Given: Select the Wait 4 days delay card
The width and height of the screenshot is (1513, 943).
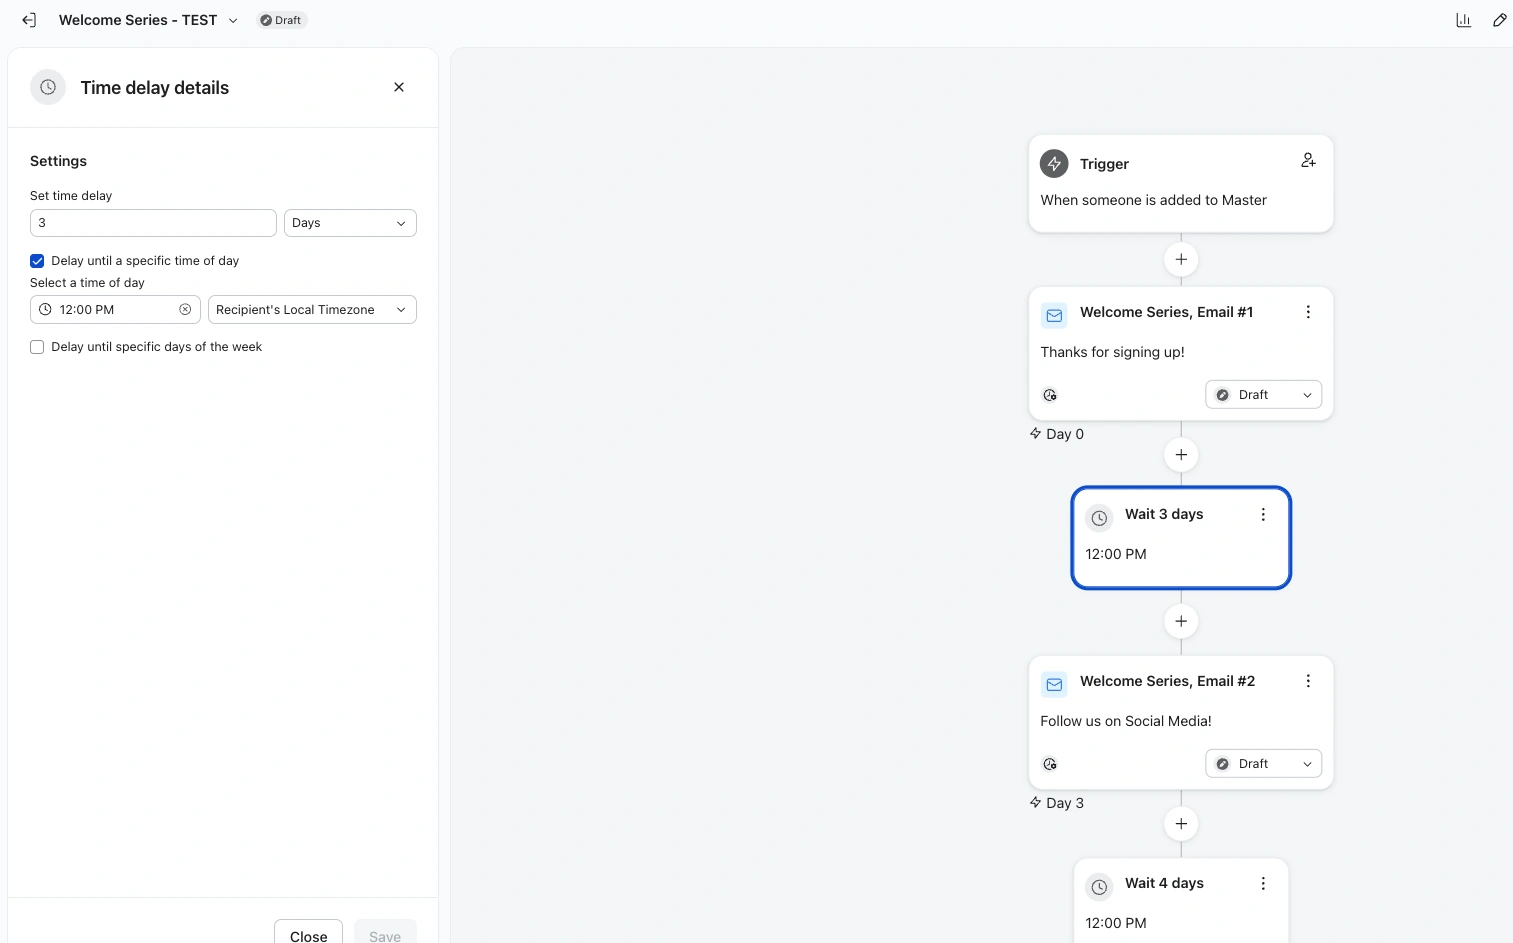Looking at the screenshot, I should pos(1181,901).
